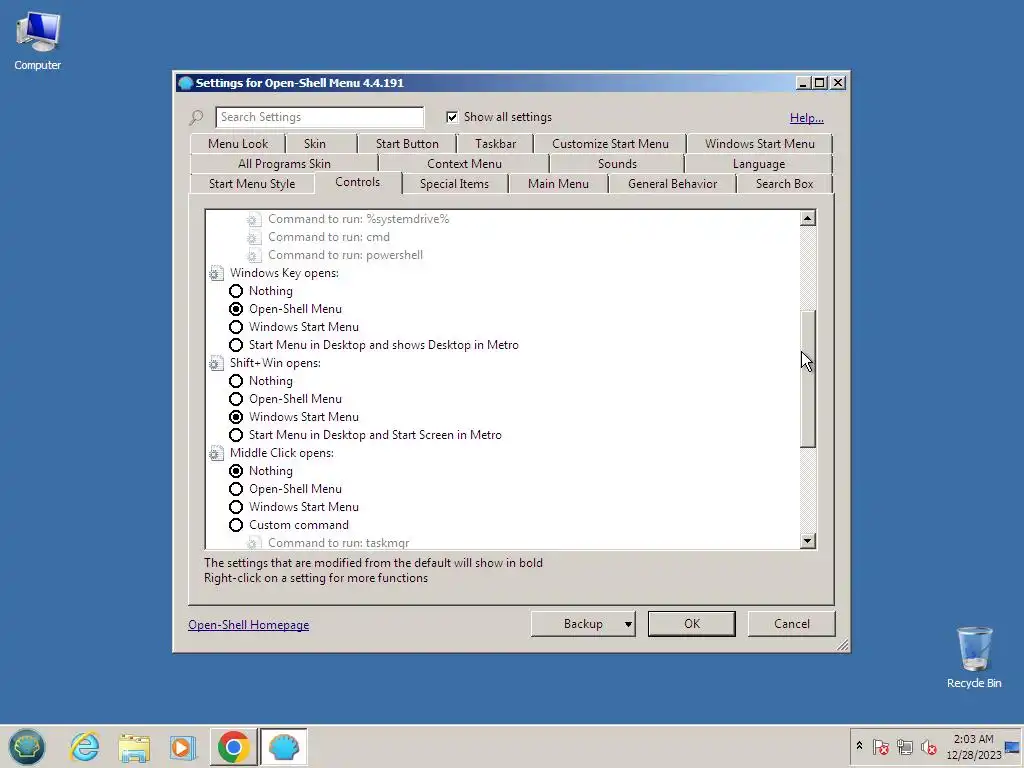Click the Search Settings input field
The width and height of the screenshot is (1024, 768).
coord(319,117)
